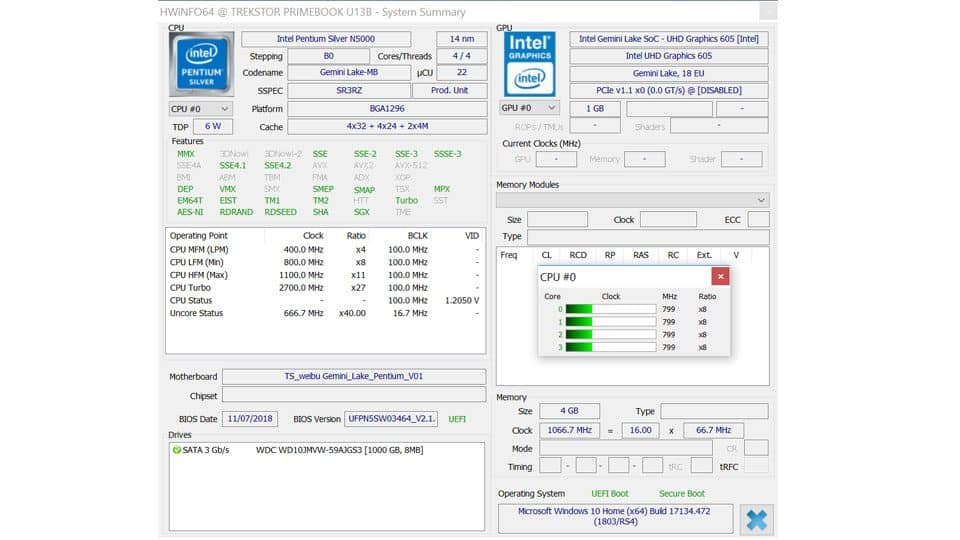Click the Secure Boot label
The image size is (960, 540).
tap(681, 493)
